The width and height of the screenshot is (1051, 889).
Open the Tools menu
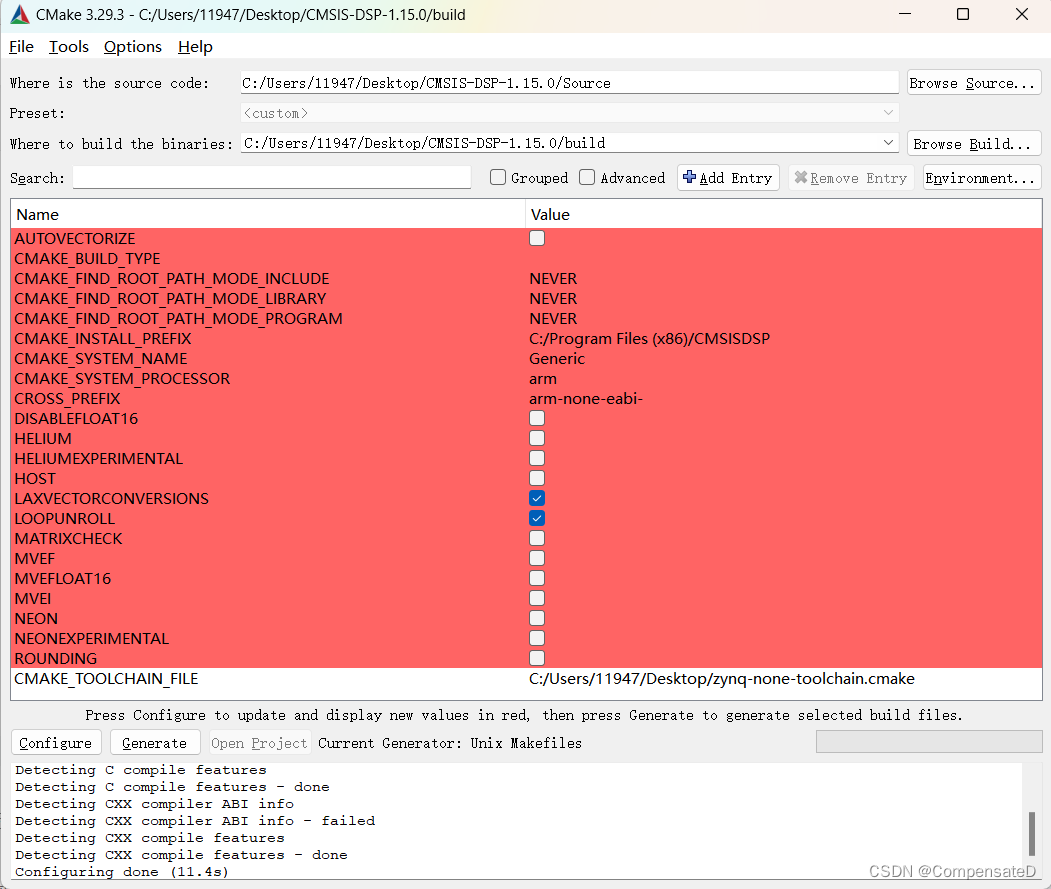pyautogui.click(x=68, y=46)
